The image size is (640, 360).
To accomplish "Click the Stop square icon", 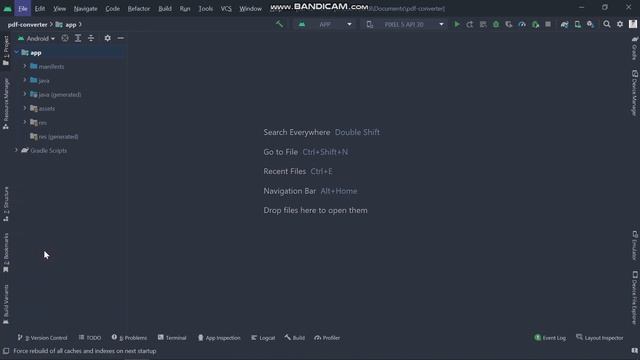I will [548, 24].
